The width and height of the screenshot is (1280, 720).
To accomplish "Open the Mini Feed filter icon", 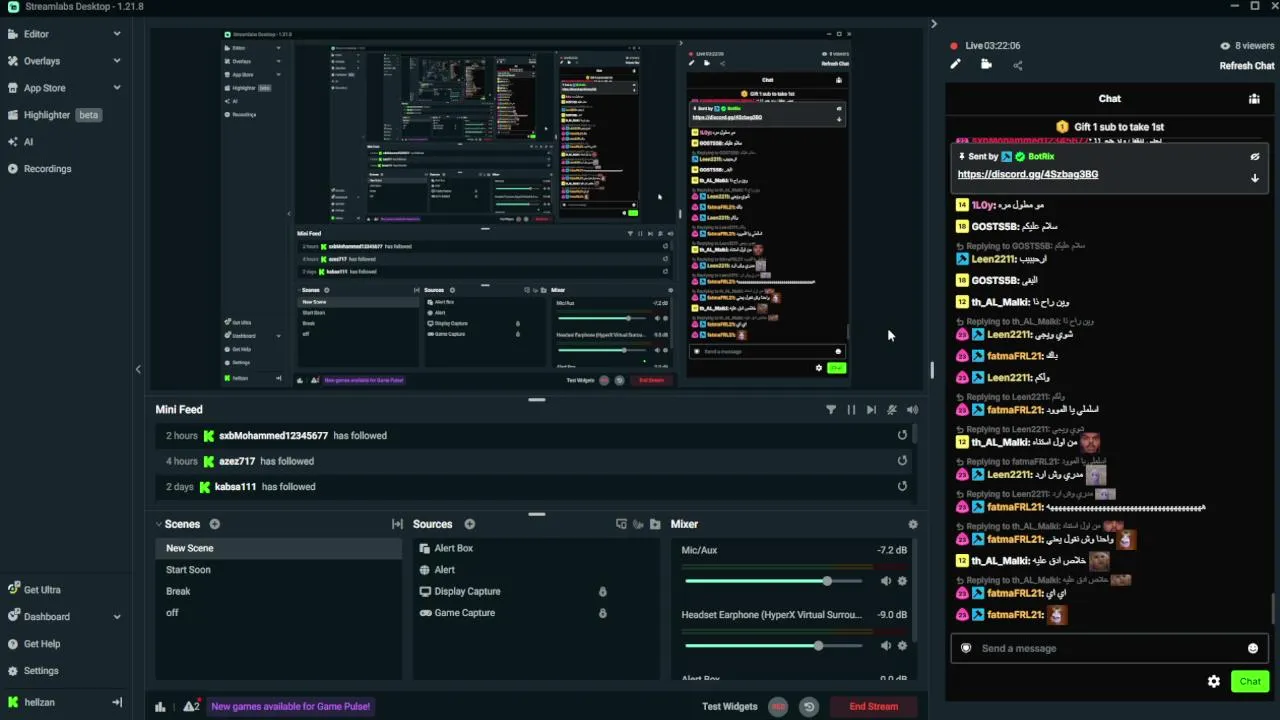I will [831, 410].
